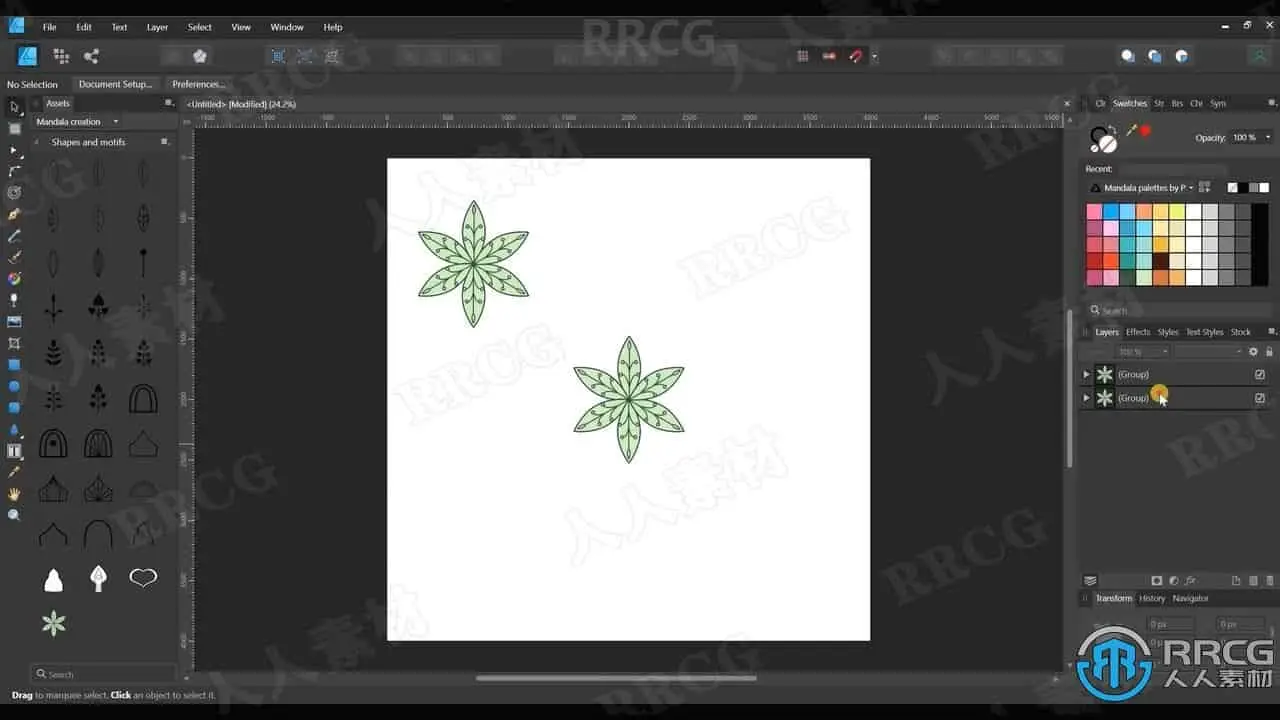Viewport: 1280px width, 720px height.
Task: Select the Pencil tool
Action: click(x=14, y=236)
